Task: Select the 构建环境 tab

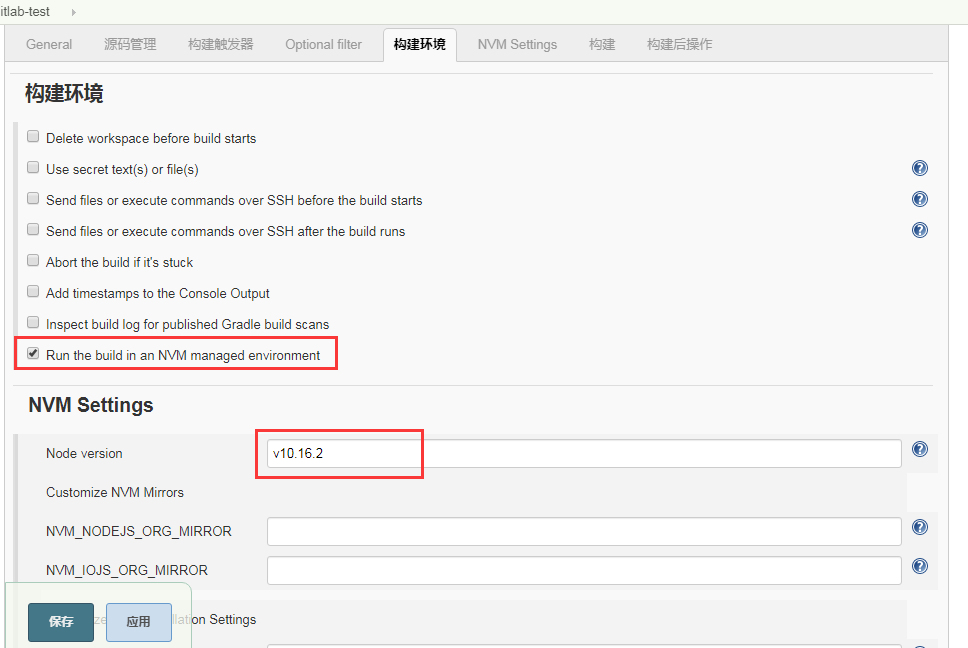Action: (x=420, y=44)
